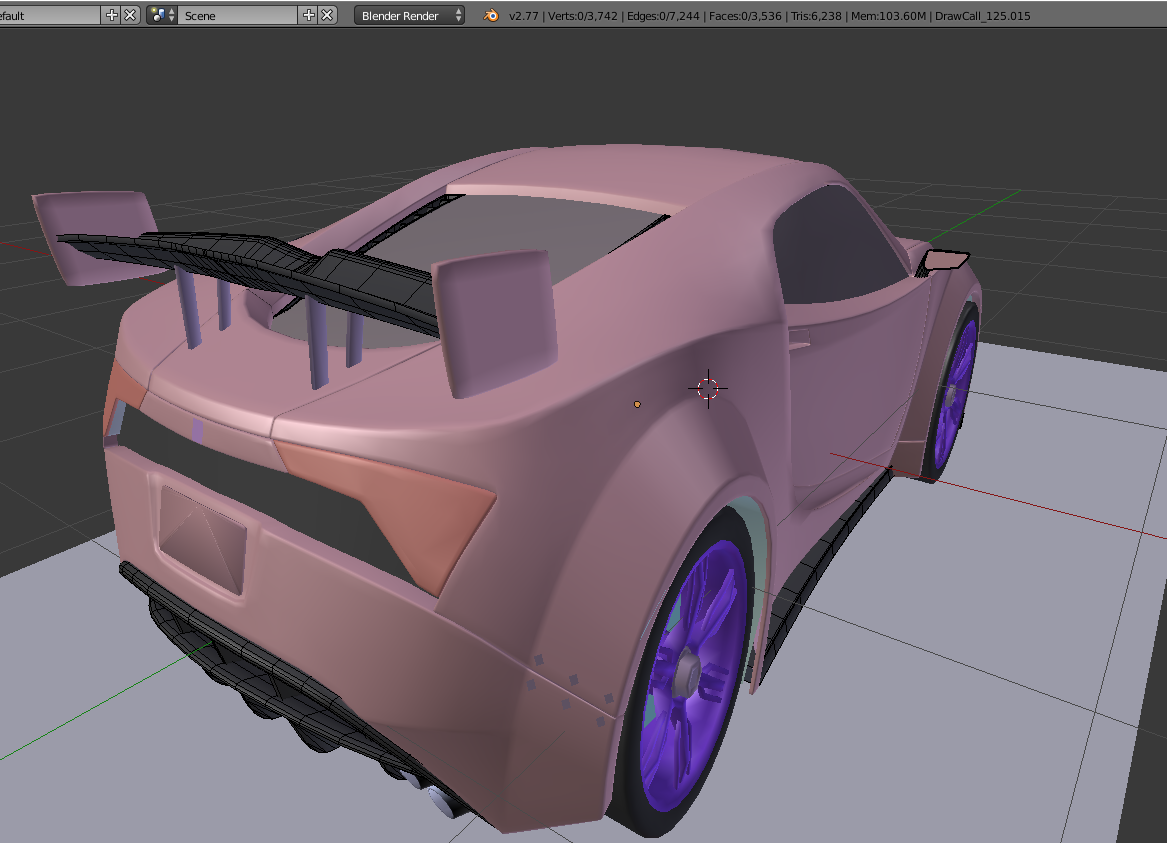Click the Scene name field
1167x843 pixels.
[237, 15]
